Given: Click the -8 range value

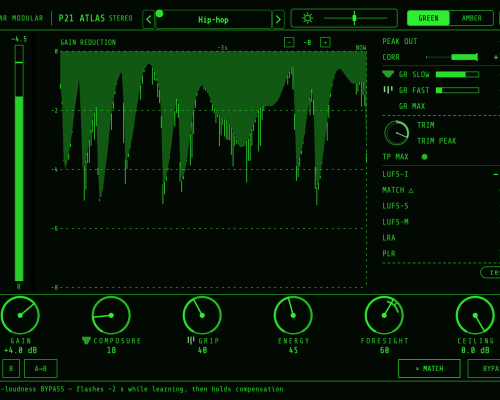Looking at the screenshot, I should pyautogui.click(x=307, y=43).
